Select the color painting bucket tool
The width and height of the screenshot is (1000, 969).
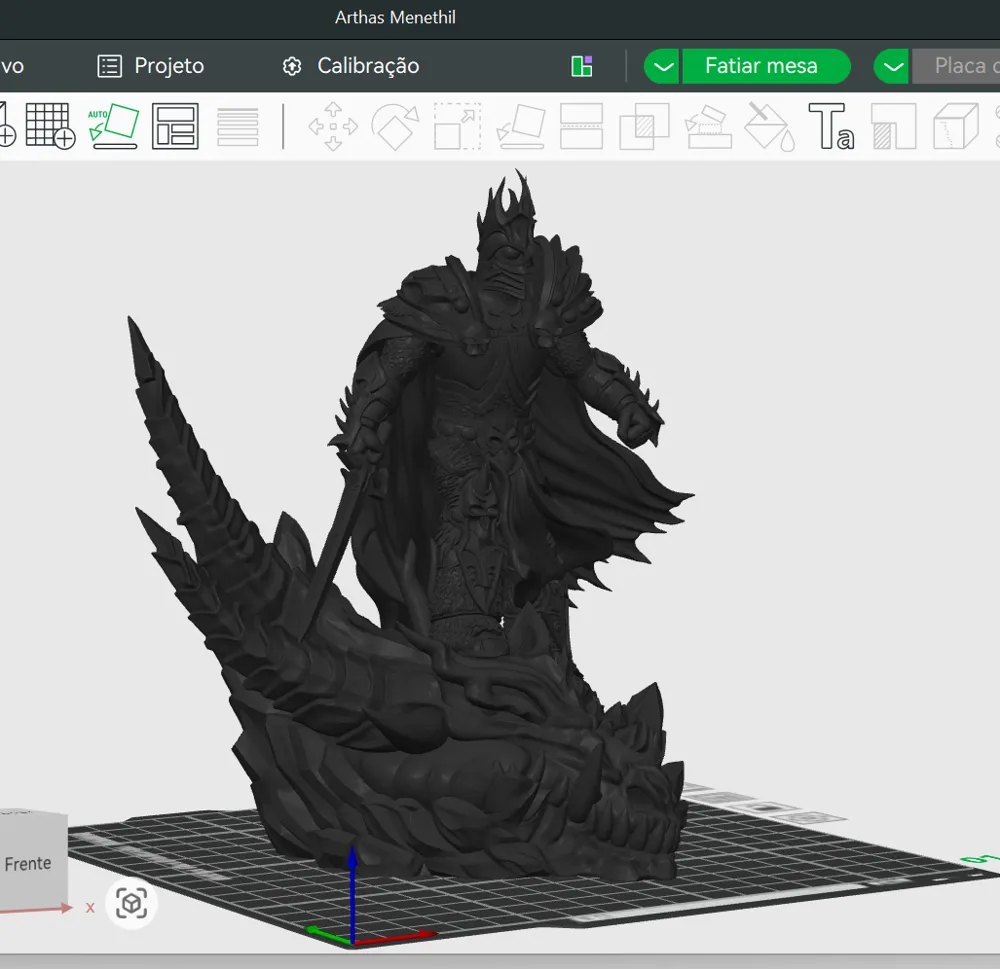pyautogui.click(x=770, y=126)
